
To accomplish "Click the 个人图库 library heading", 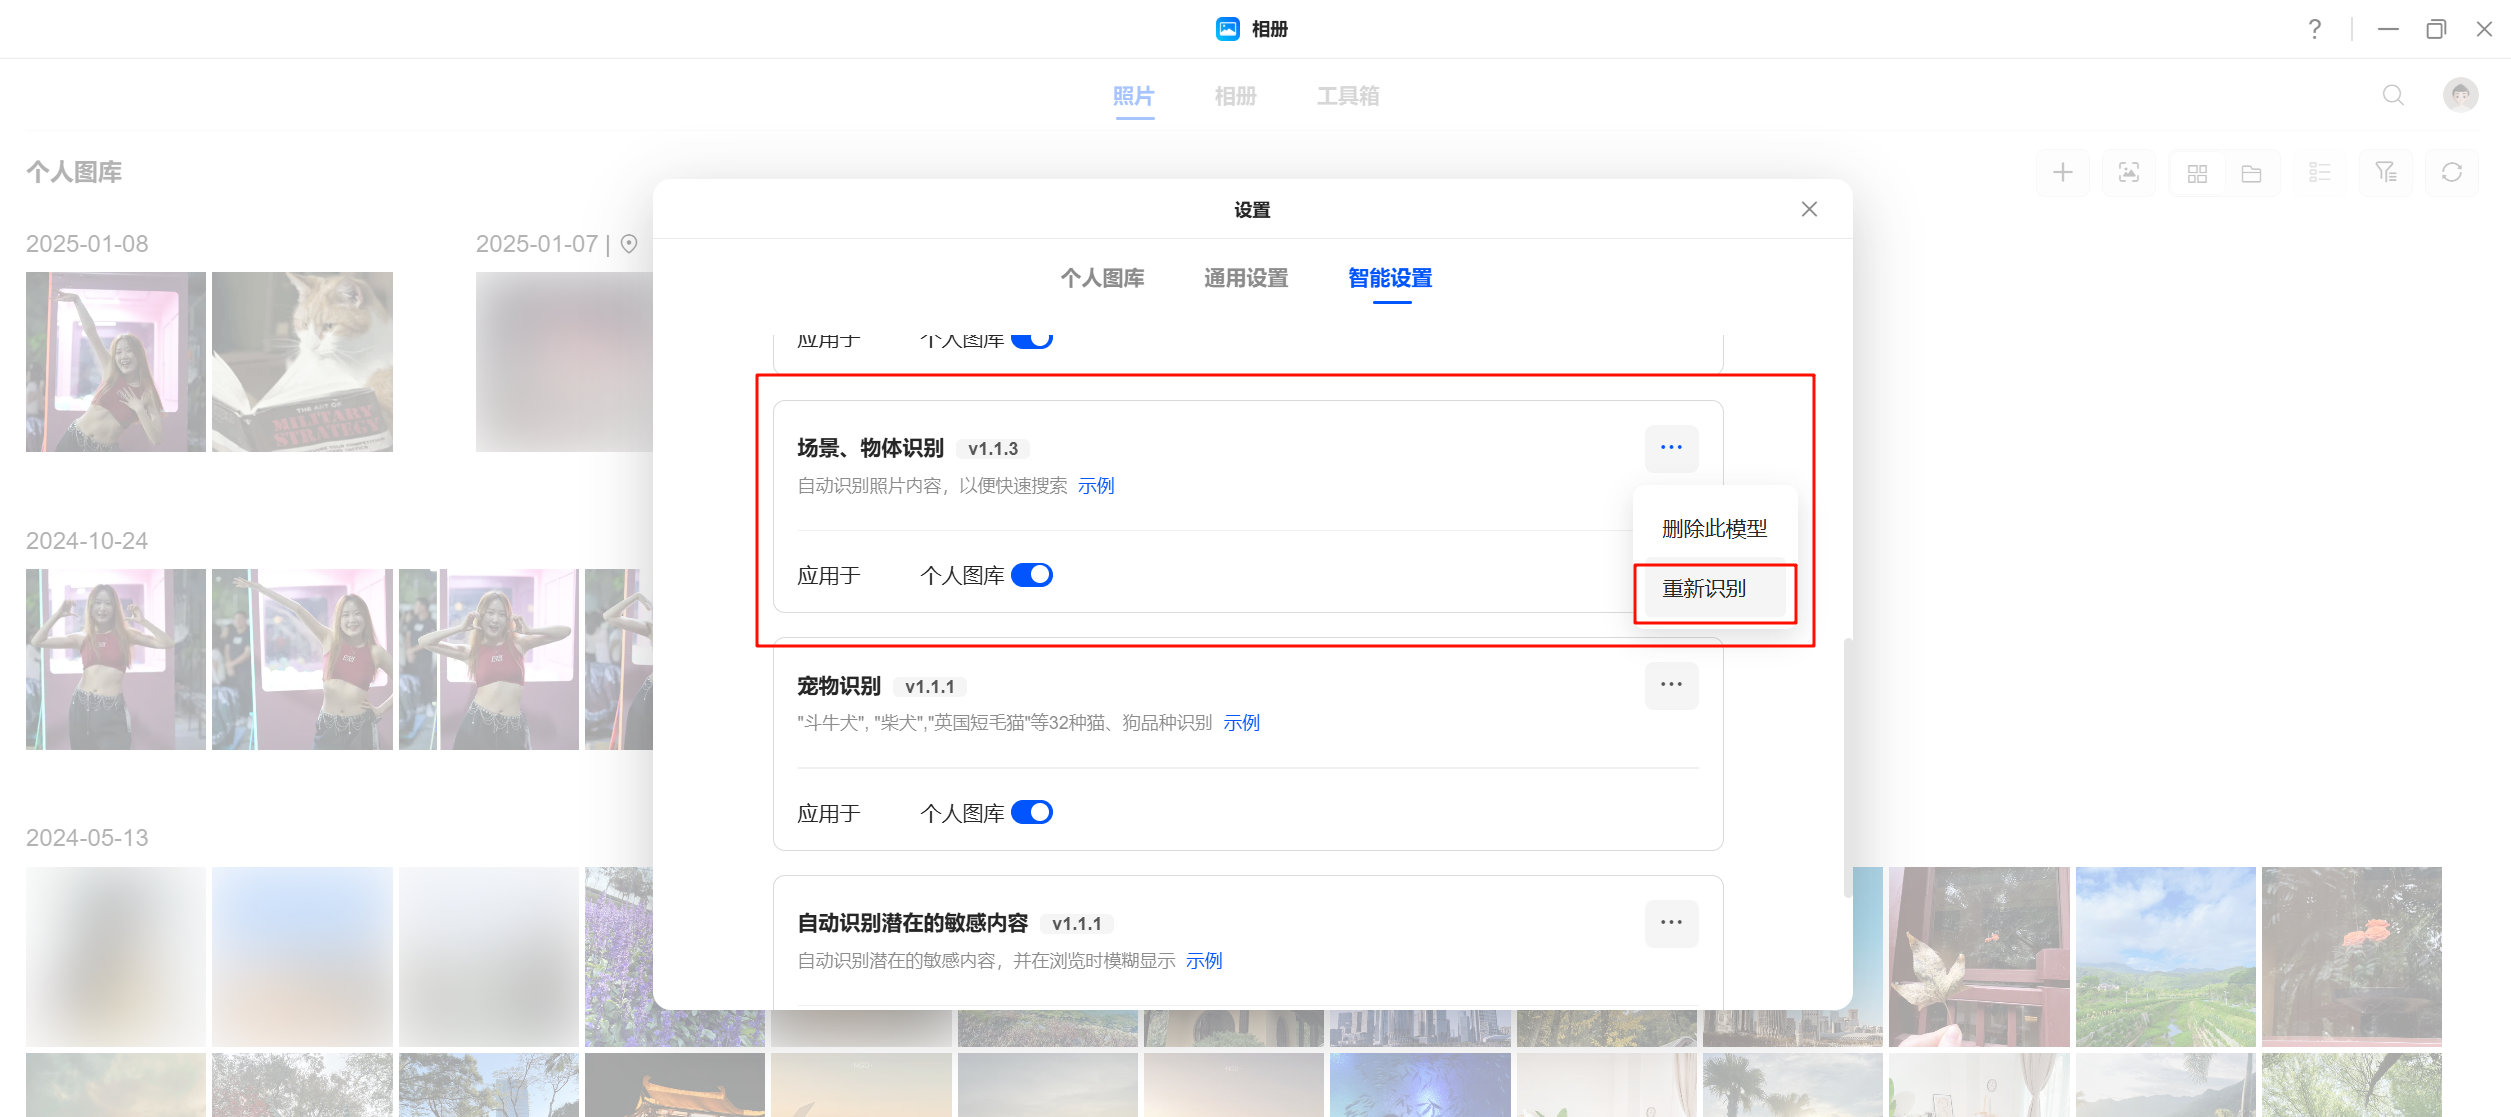I will tap(74, 172).
